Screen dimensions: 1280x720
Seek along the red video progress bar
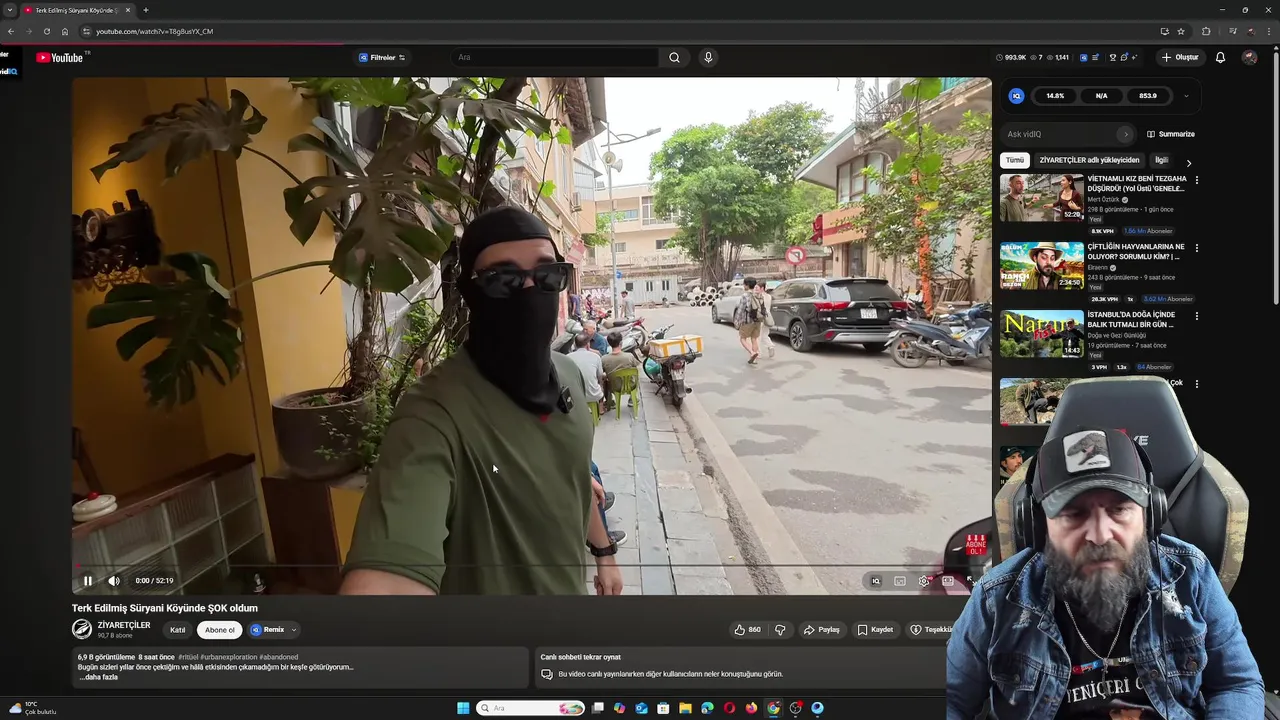[530, 566]
